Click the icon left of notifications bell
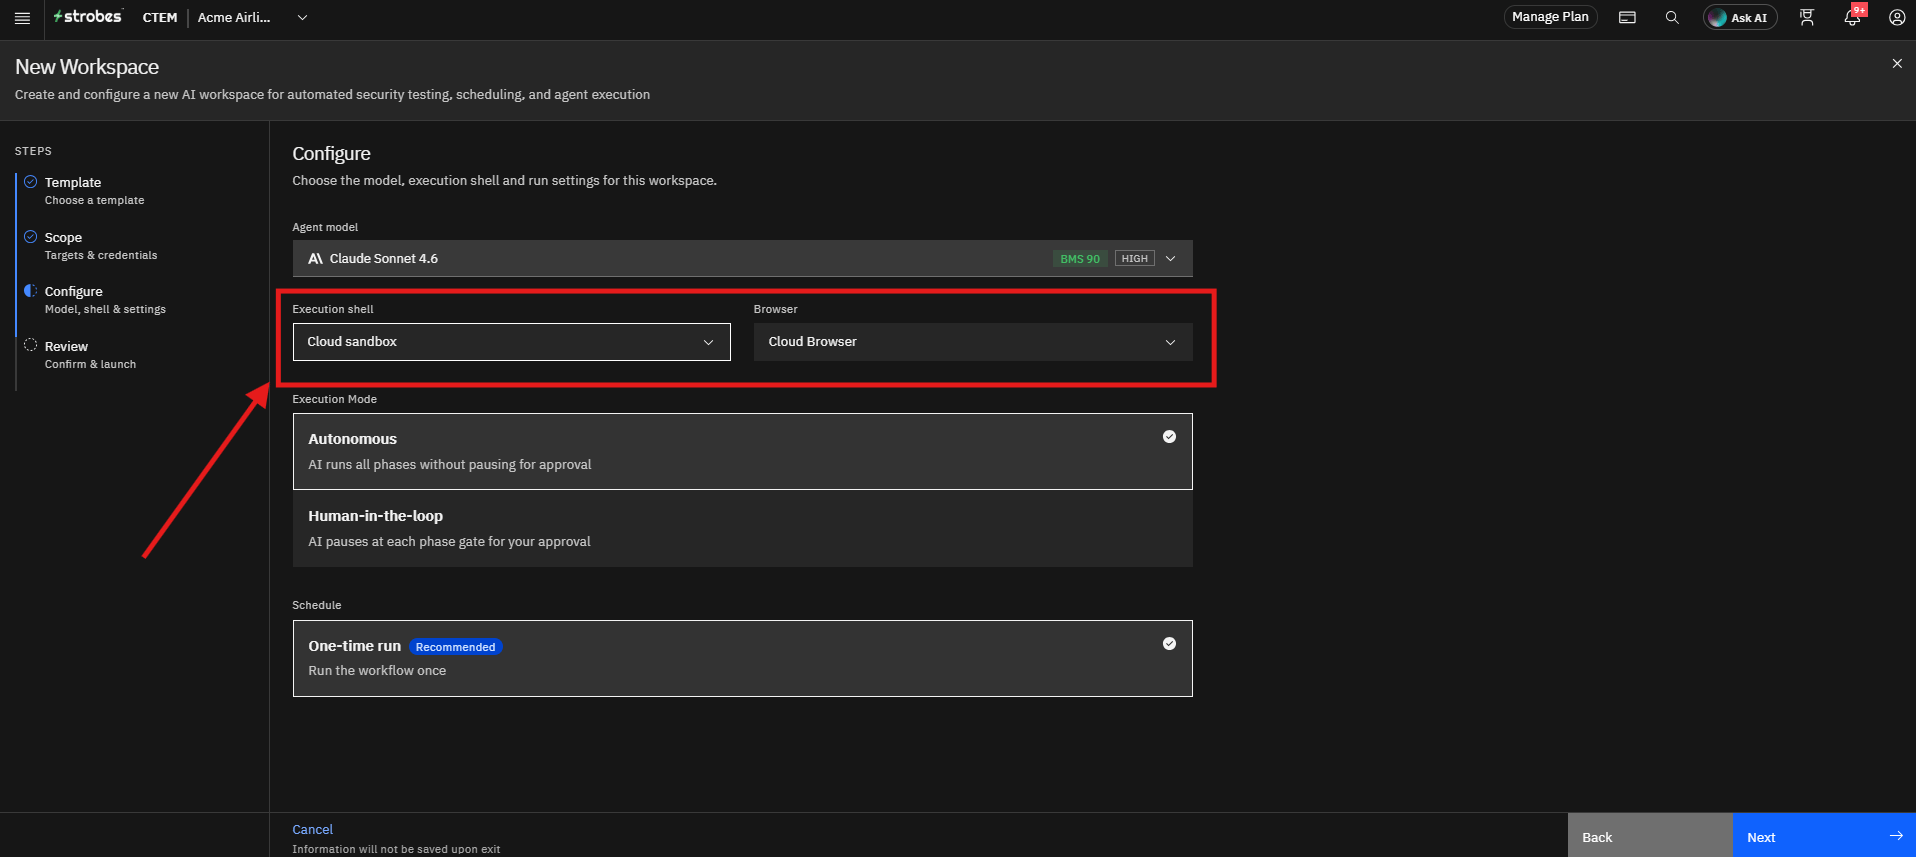The width and height of the screenshot is (1916, 857). click(1807, 17)
